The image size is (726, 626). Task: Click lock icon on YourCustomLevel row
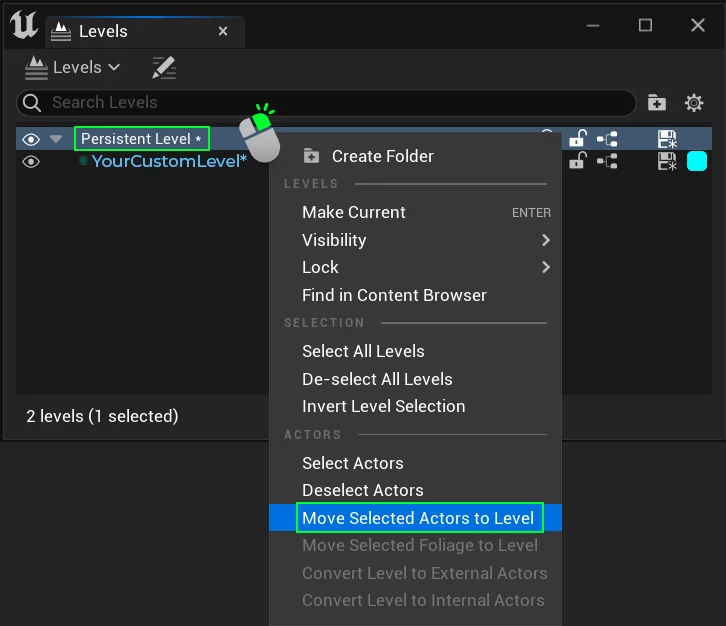(577, 161)
